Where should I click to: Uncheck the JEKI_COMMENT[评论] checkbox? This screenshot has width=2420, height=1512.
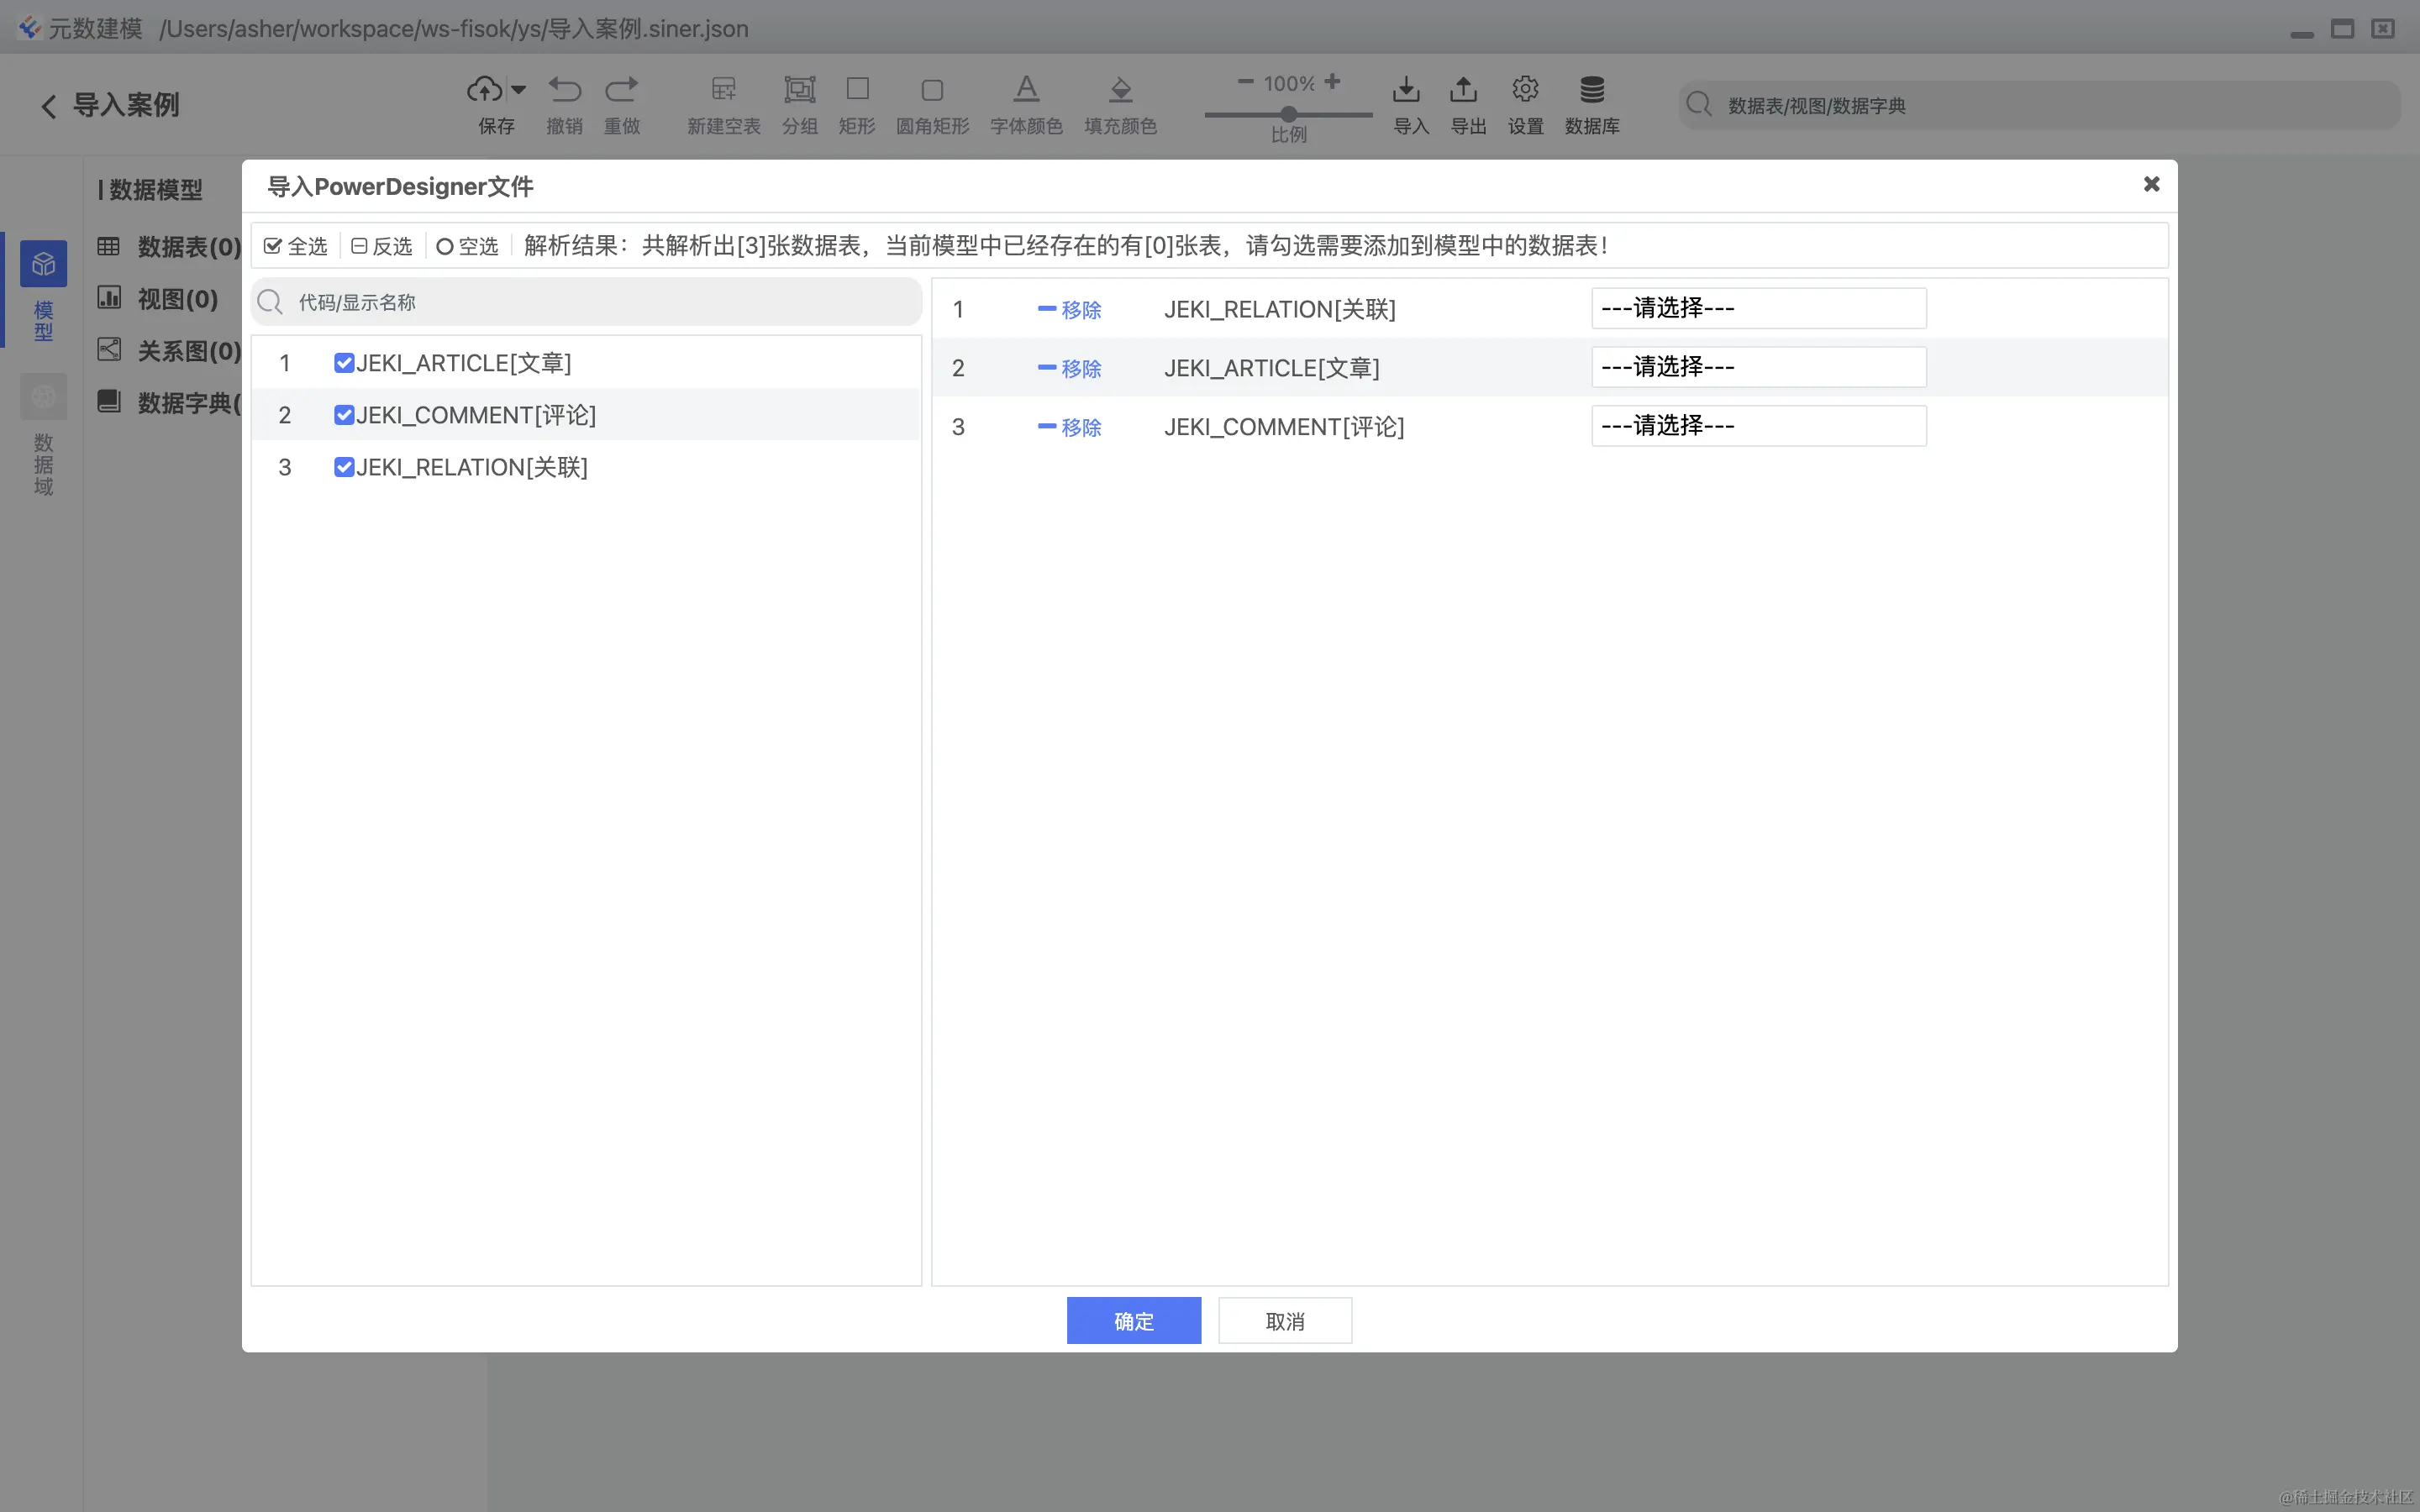pos(344,415)
